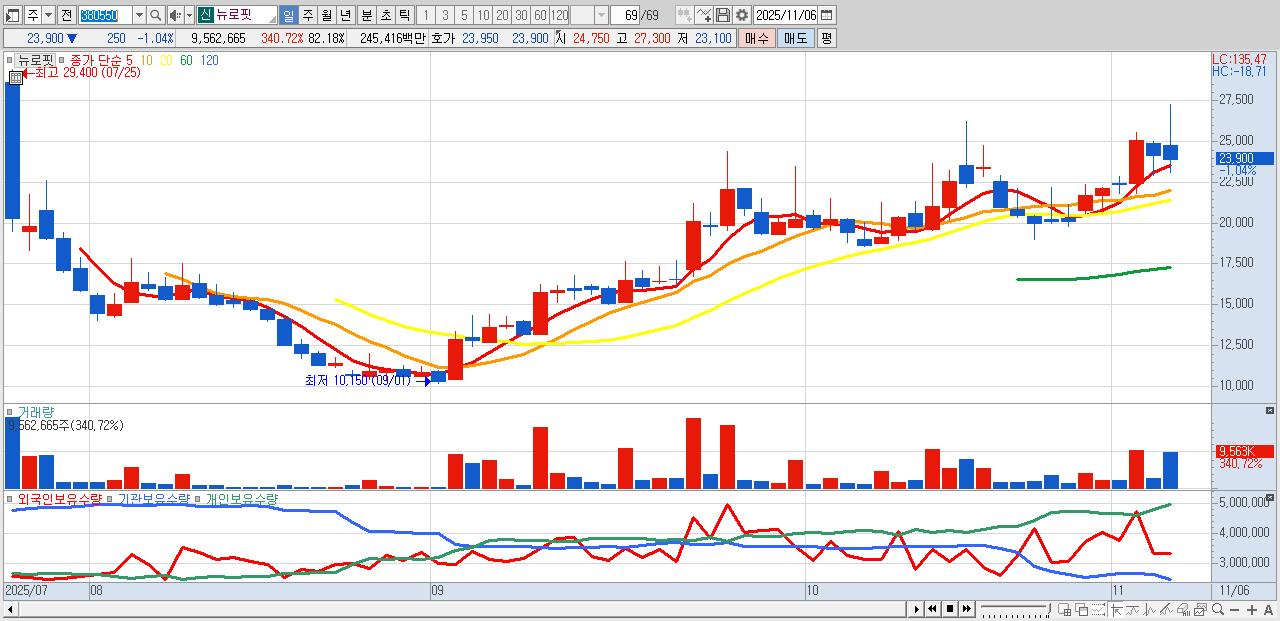Click moving average 60 legend label
Screen dimensions: 1280x621
click(187, 60)
